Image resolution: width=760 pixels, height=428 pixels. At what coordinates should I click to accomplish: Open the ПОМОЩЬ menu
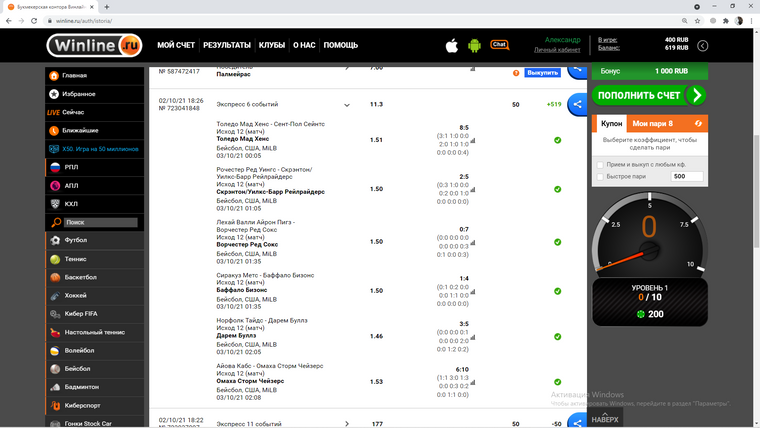(x=341, y=45)
